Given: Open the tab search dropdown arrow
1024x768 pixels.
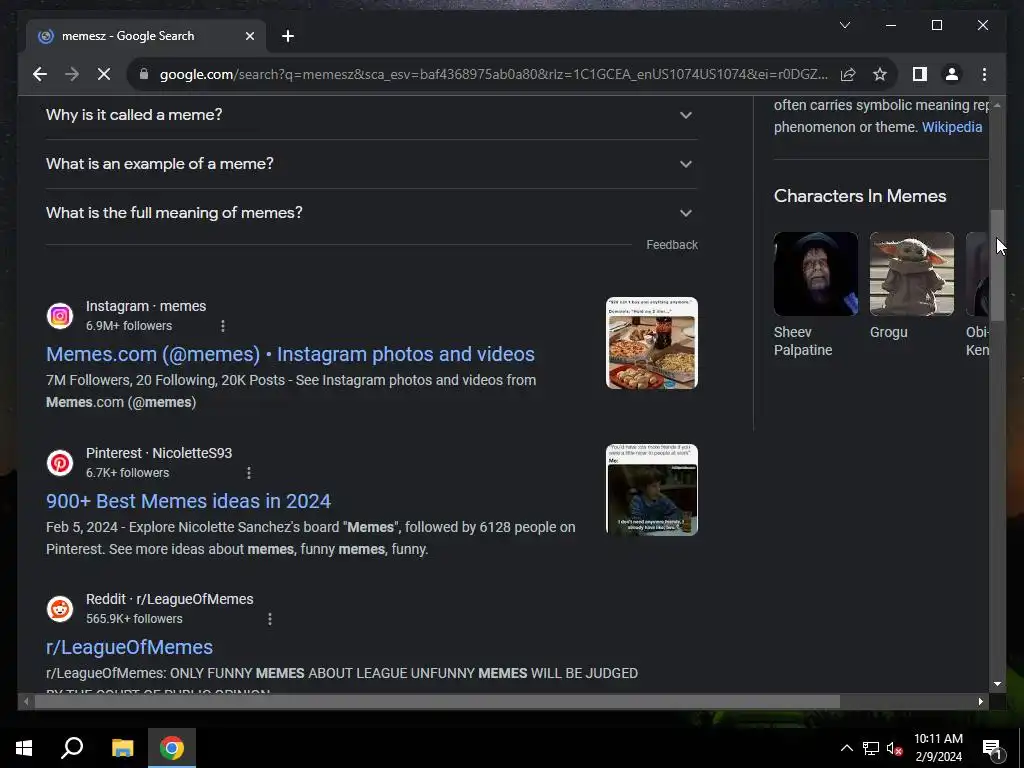Looking at the screenshot, I should point(844,25).
